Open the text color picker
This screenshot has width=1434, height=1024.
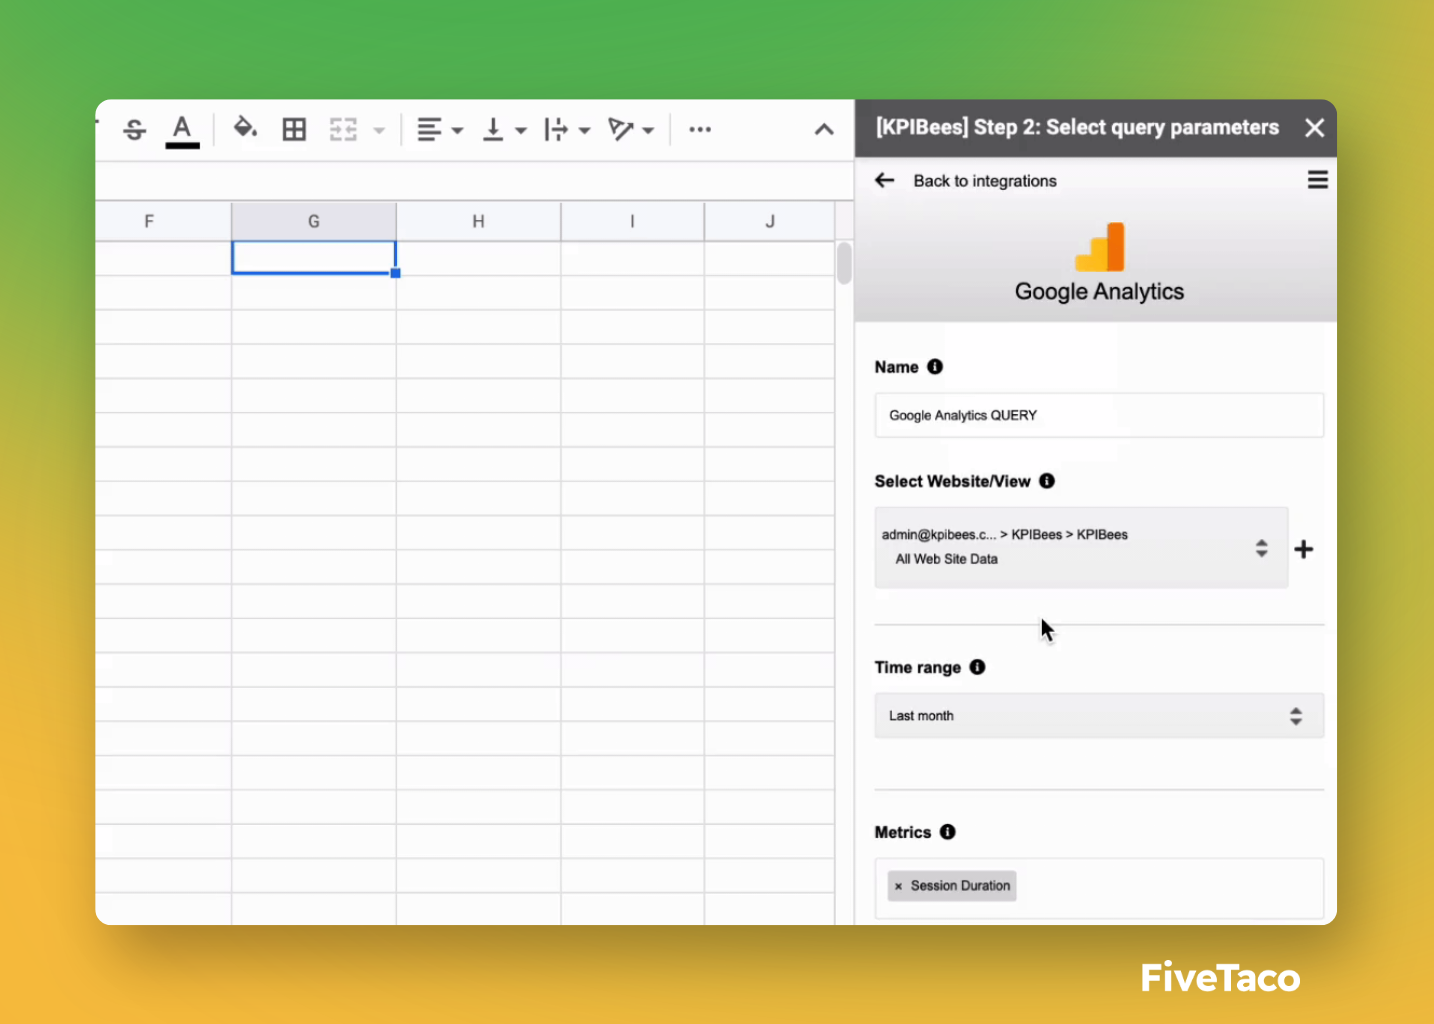pos(182,130)
